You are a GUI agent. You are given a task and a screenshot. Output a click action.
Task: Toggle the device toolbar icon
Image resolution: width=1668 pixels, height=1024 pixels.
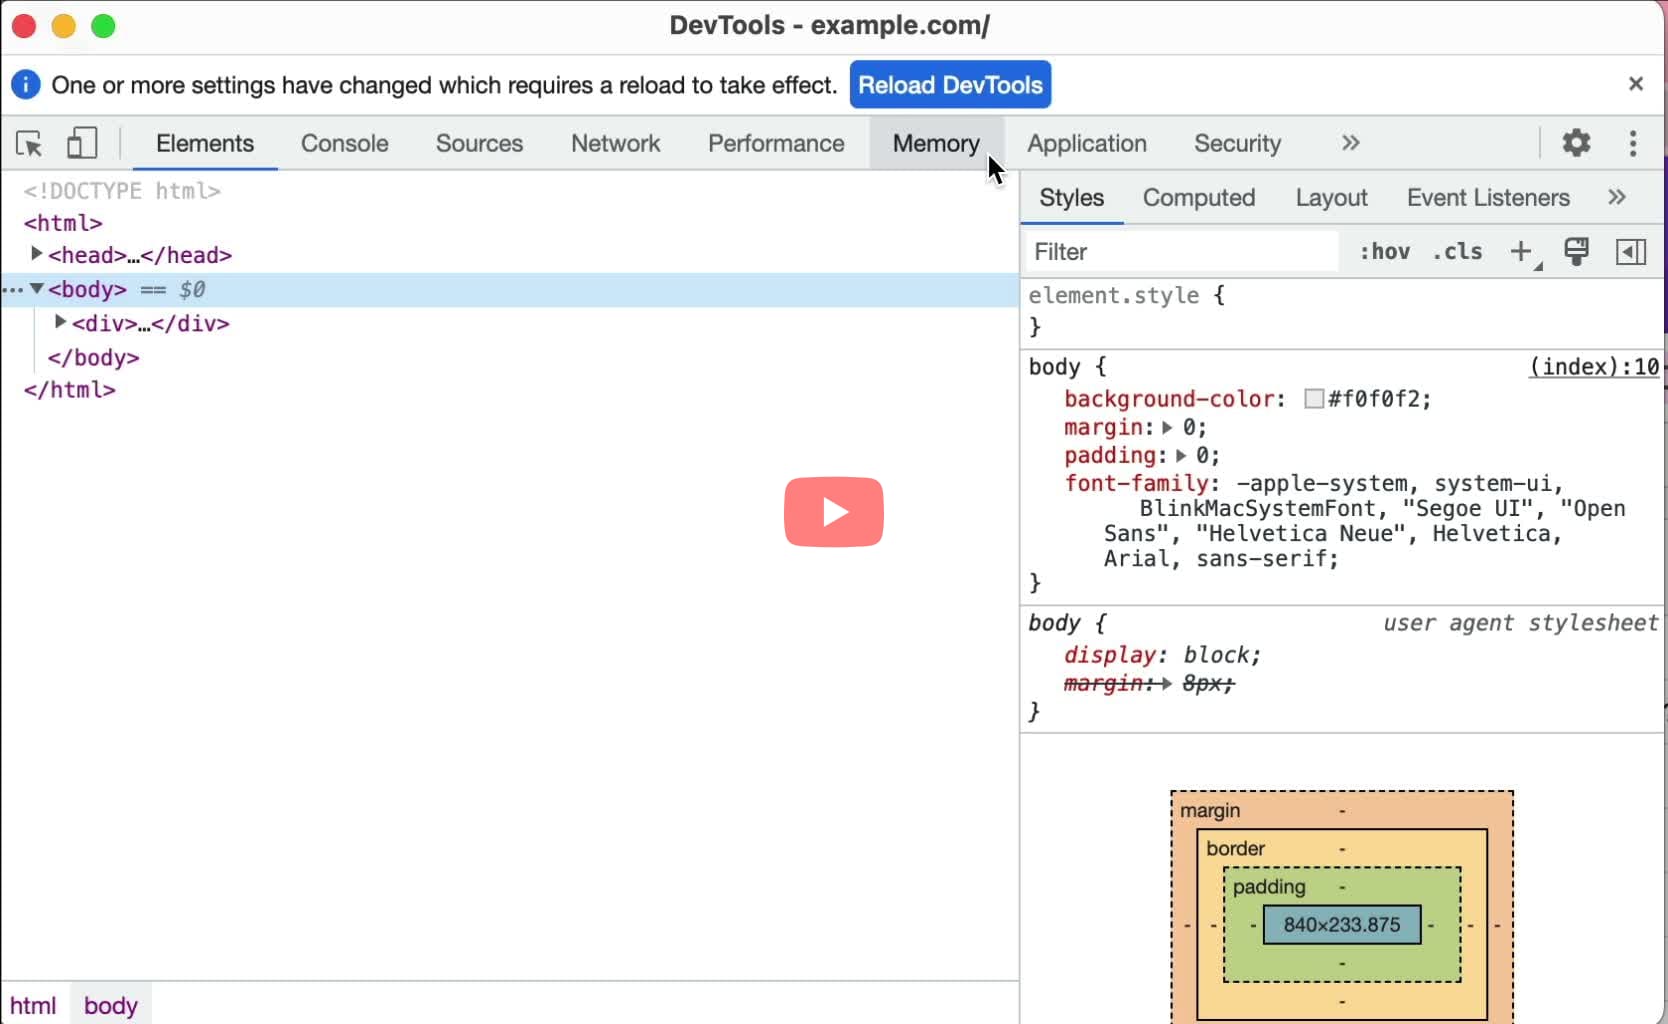tap(82, 143)
